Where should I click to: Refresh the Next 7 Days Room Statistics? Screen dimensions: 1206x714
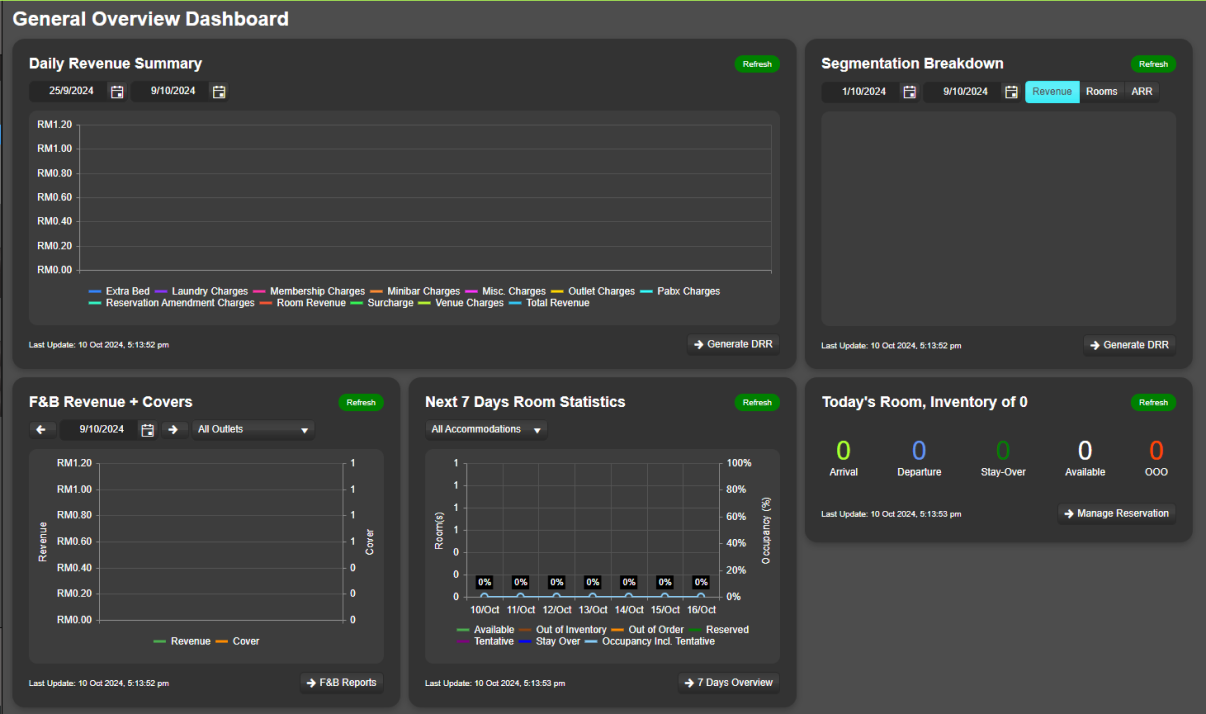pyautogui.click(x=757, y=402)
